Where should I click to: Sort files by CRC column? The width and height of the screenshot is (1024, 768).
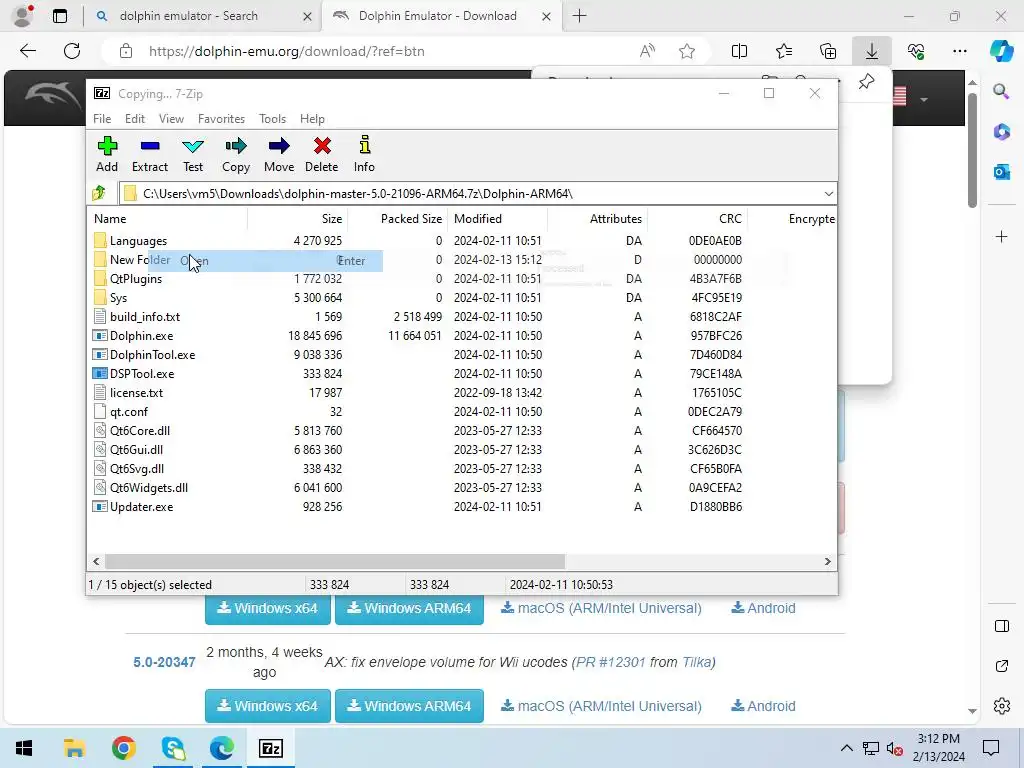[x=697, y=219]
